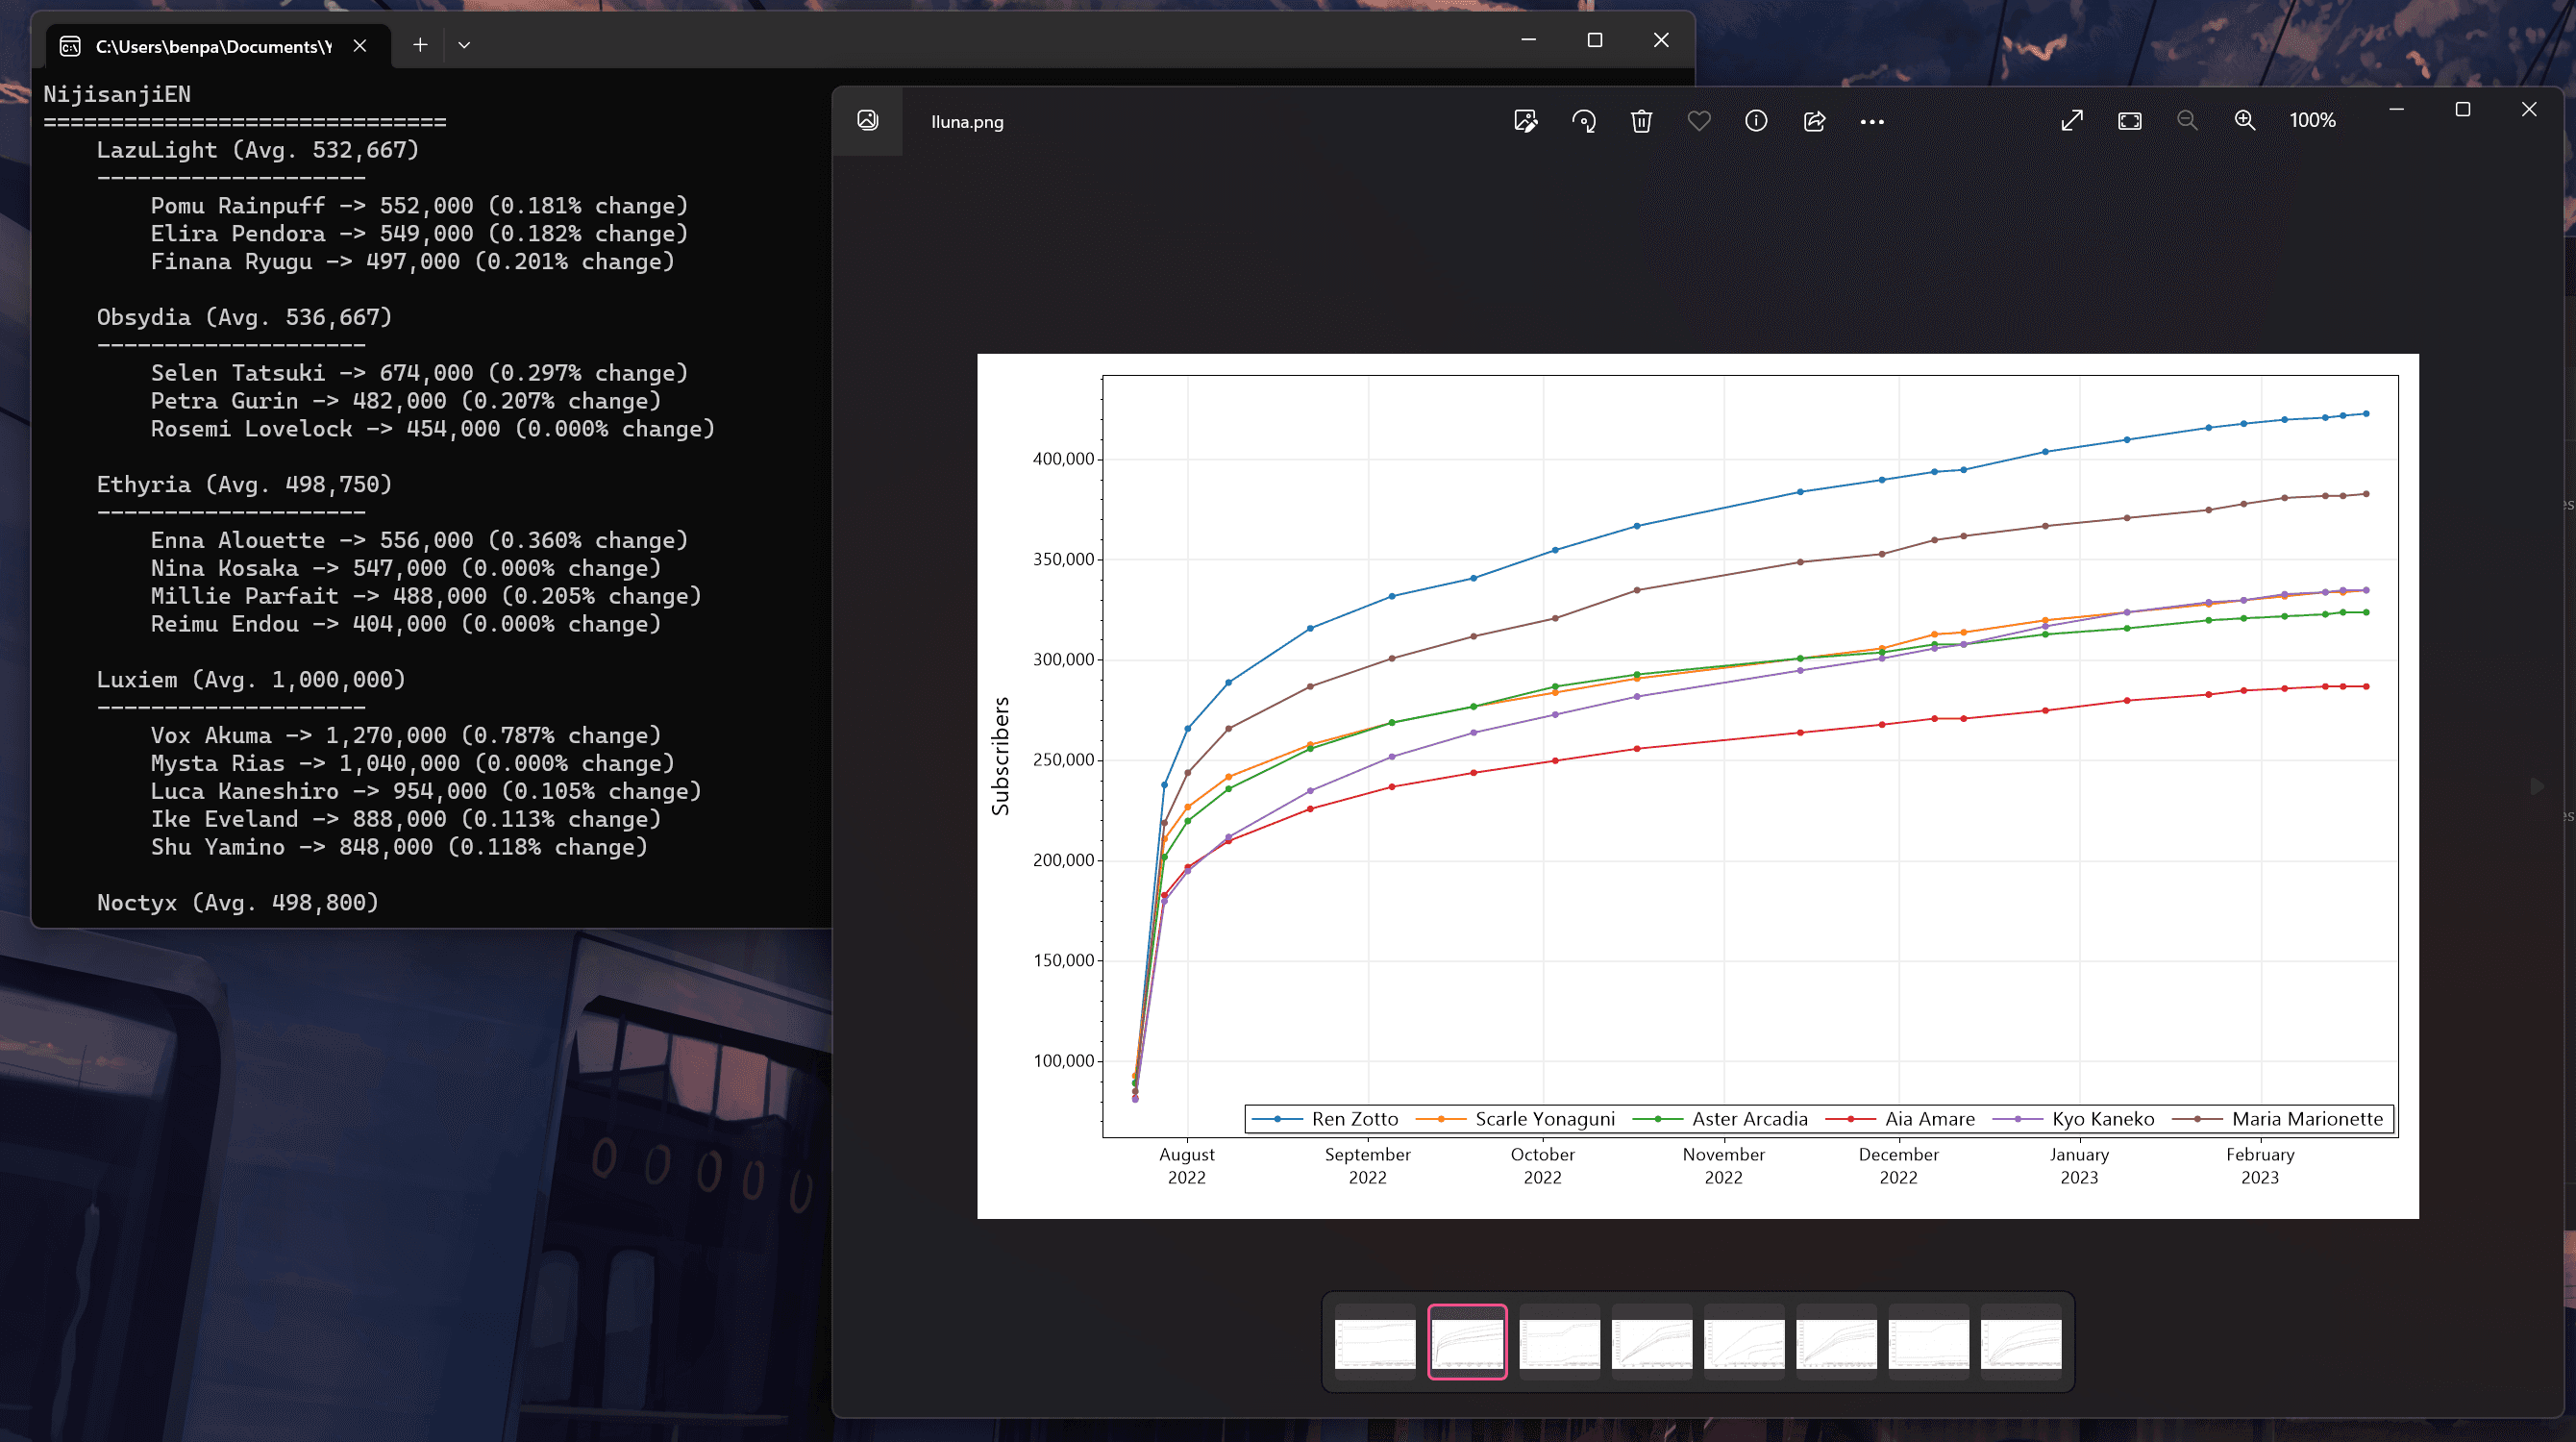Expand the terminal profile dropdown chevron

tap(464, 45)
